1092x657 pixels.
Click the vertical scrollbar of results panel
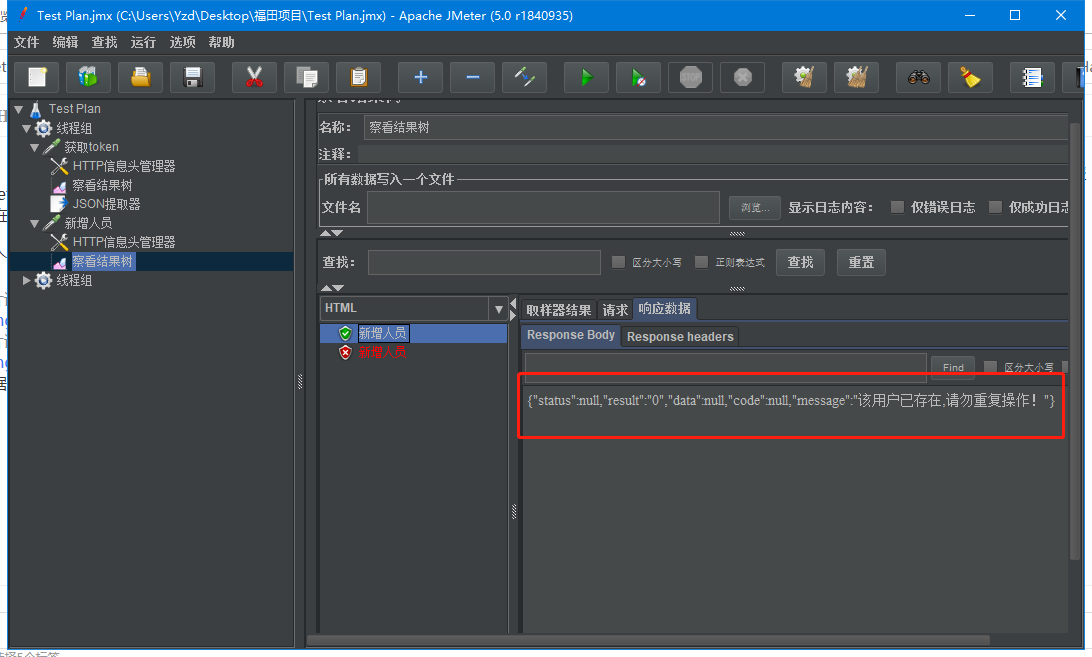click(x=1074, y=341)
